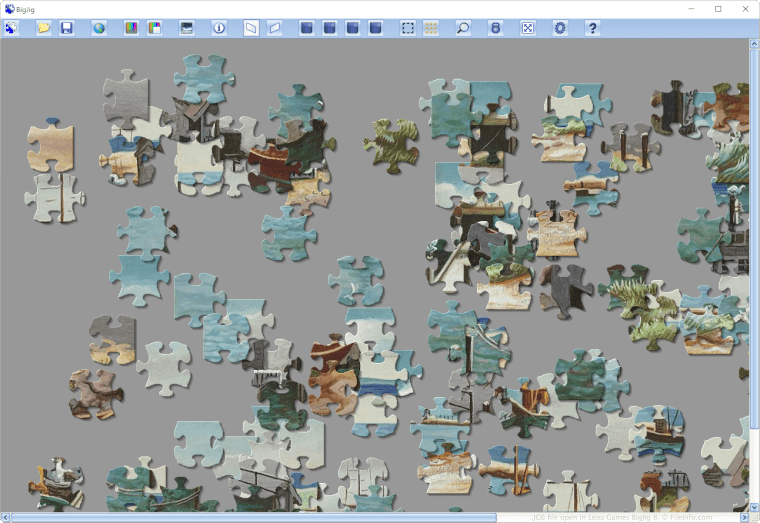Image resolution: width=760 pixels, height=523 pixels.
Task: Click the lone green puzzle piece at top center
Action: 390,145
